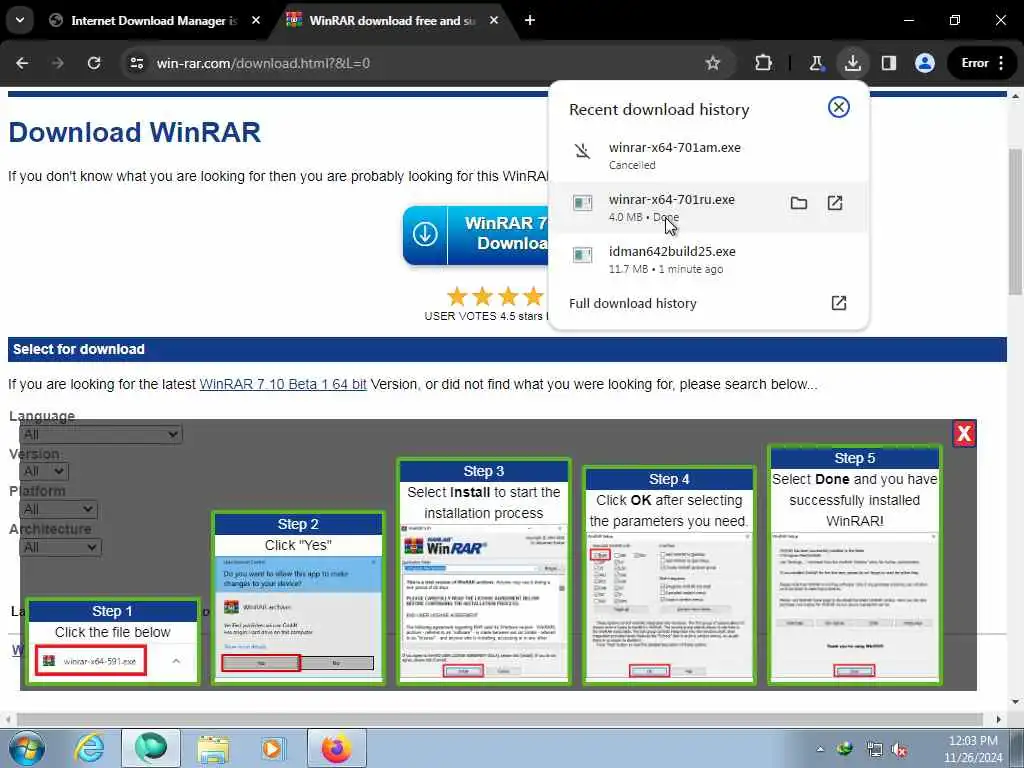Open idman642build25.exe from downloads
This screenshot has height=768, width=1024.
(x=709, y=259)
